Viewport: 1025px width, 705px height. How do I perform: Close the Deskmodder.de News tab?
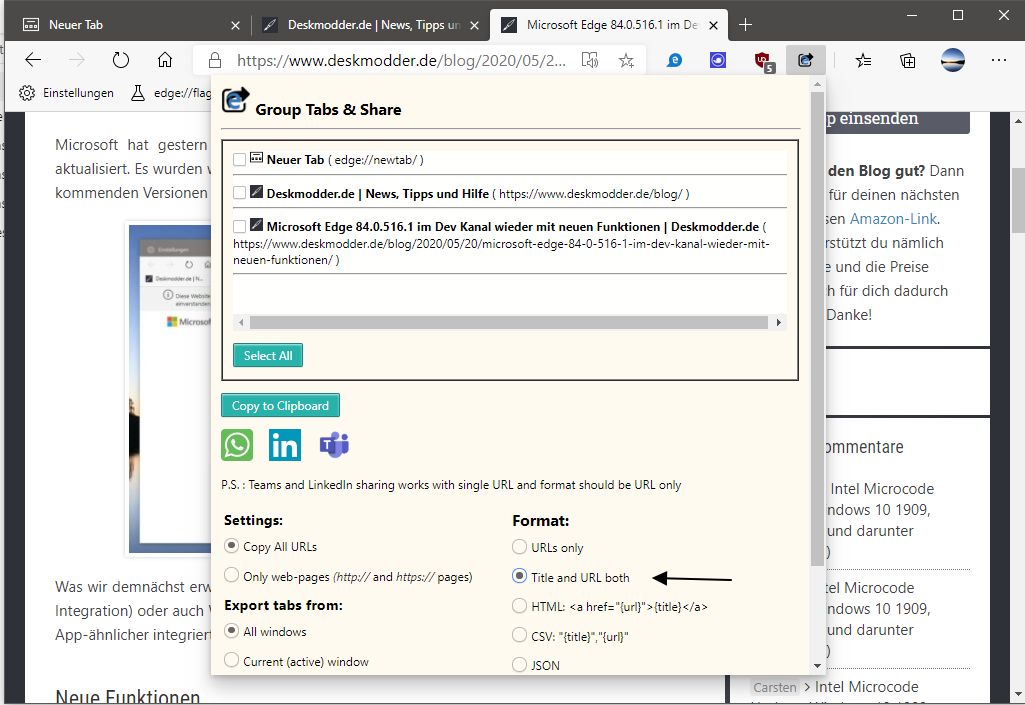[x=475, y=26]
